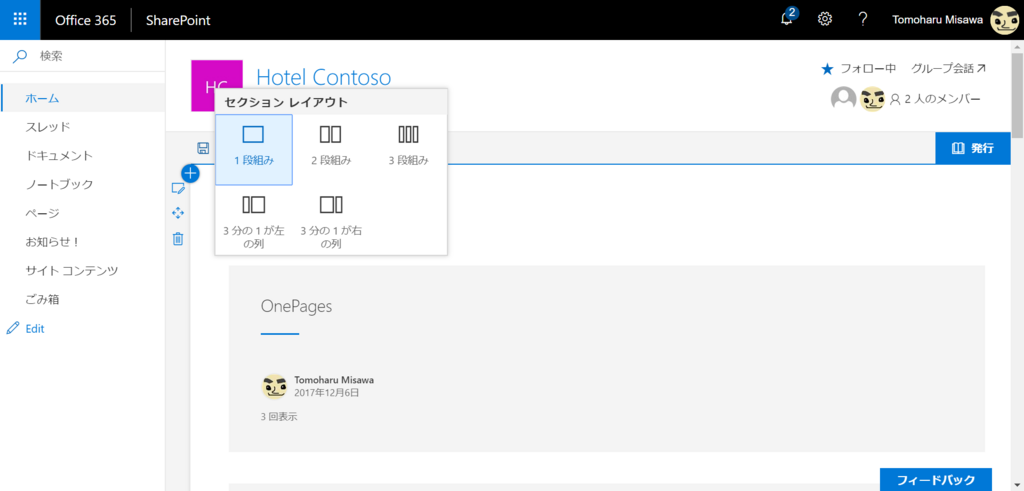Click the 発行 publish button
The height and width of the screenshot is (491, 1024).
972,148
